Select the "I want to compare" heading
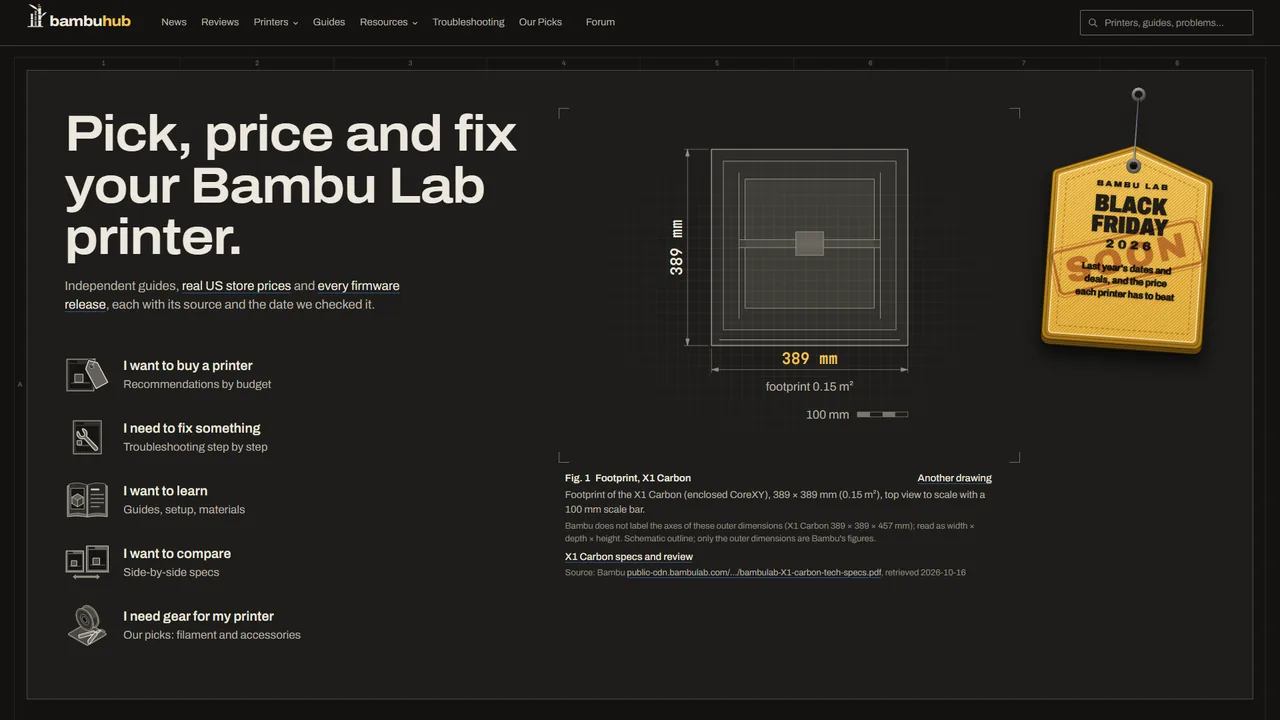1280x720 pixels. pyautogui.click(x=177, y=554)
